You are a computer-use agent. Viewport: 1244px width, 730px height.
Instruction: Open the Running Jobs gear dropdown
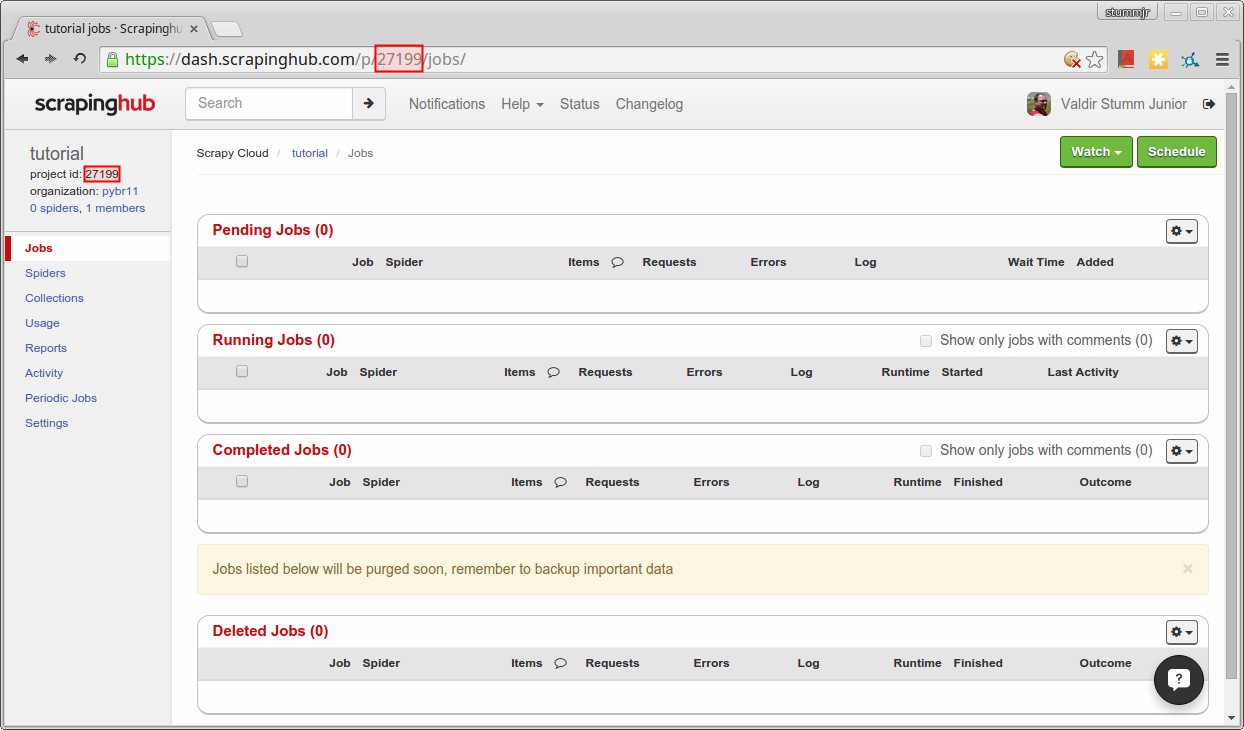point(1182,341)
